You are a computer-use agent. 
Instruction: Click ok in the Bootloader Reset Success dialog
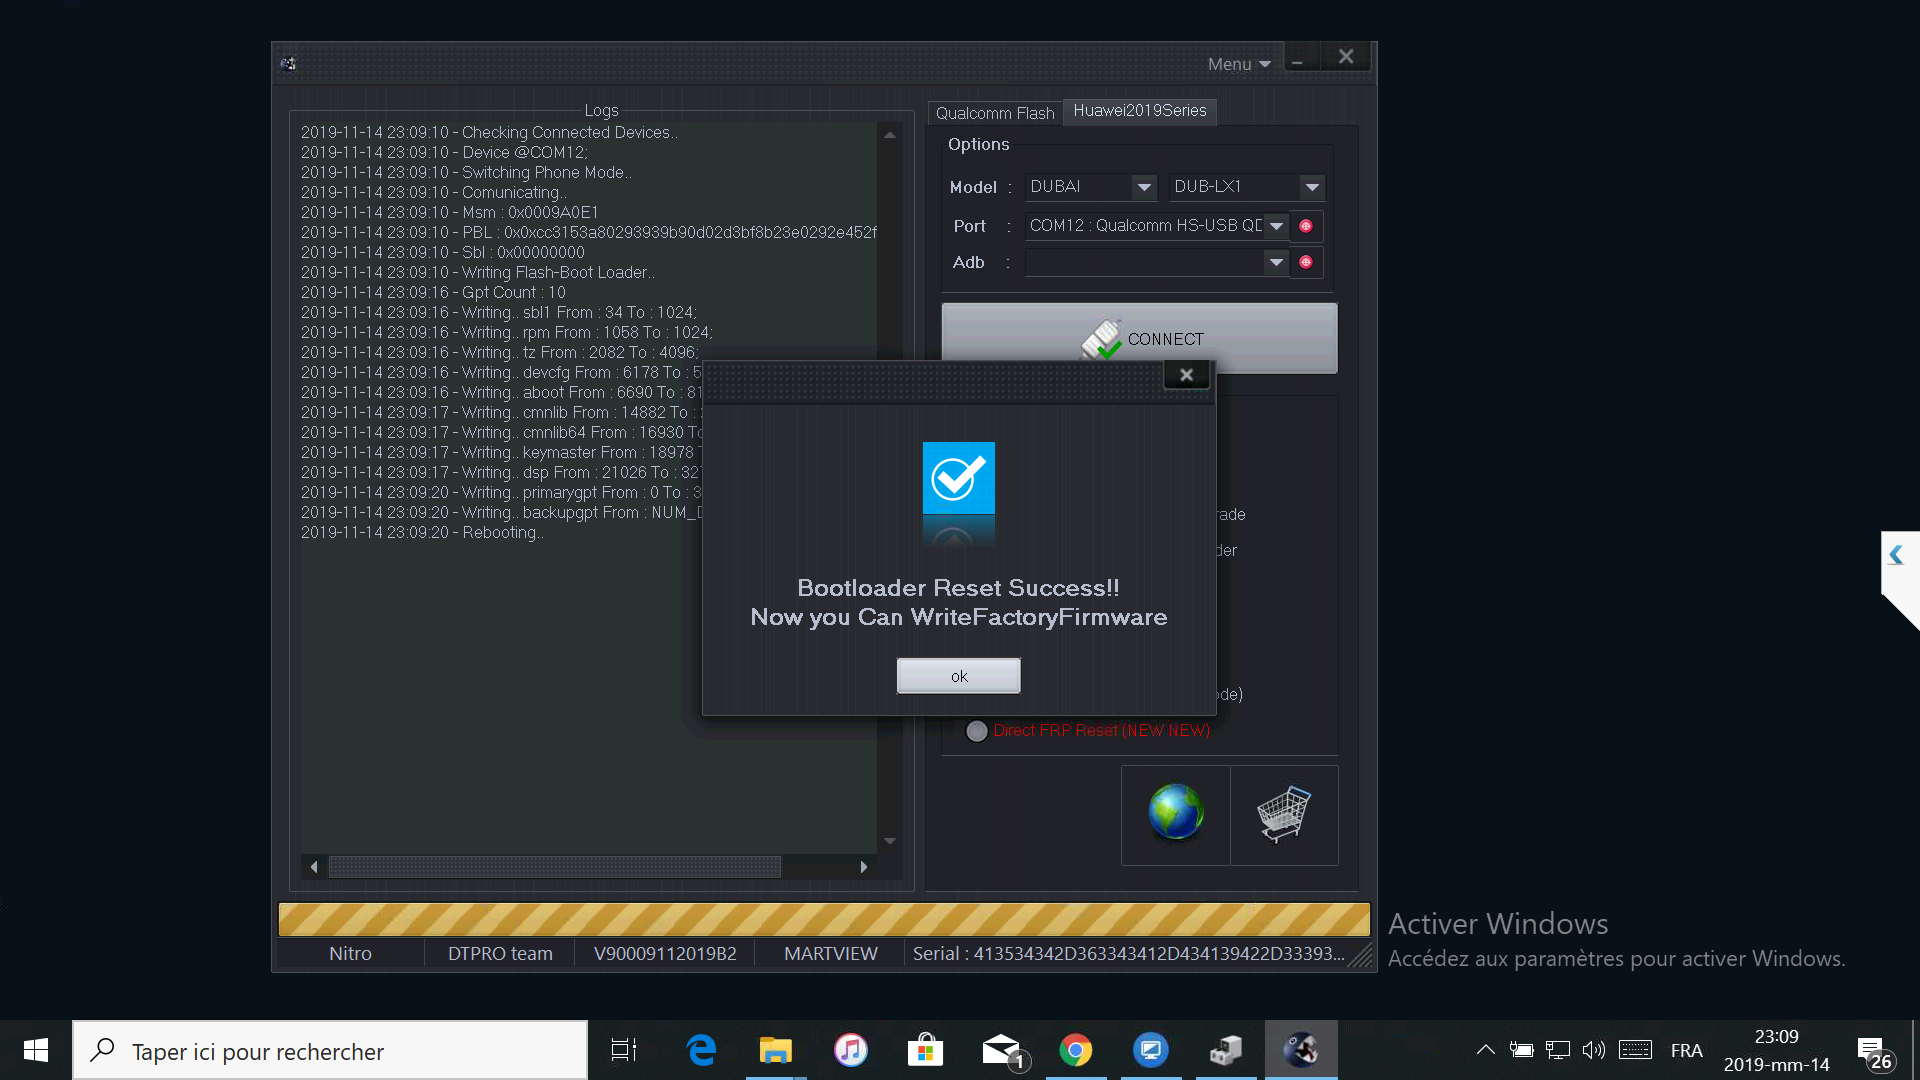[958, 676]
